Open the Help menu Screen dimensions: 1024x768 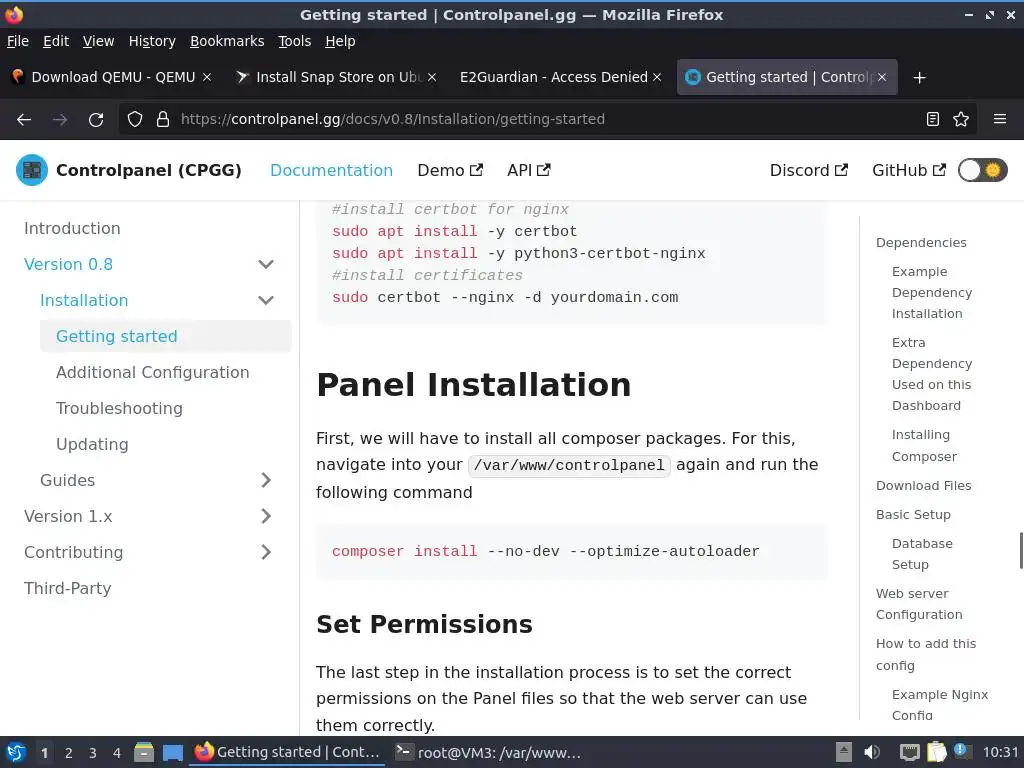[x=340, y=41]
